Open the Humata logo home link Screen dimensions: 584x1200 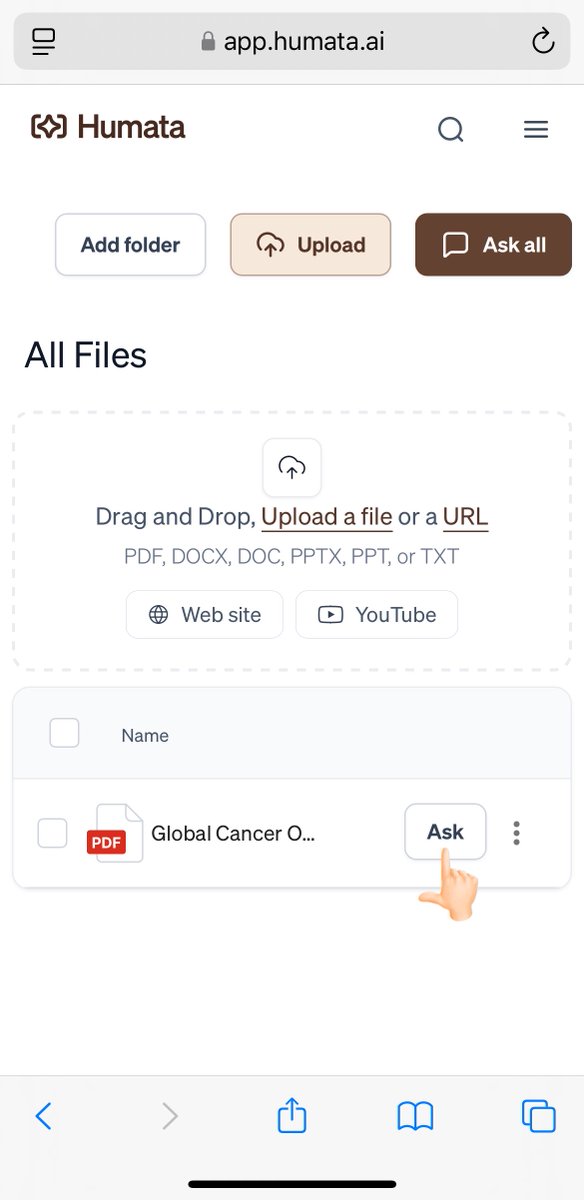coord(108,127)
